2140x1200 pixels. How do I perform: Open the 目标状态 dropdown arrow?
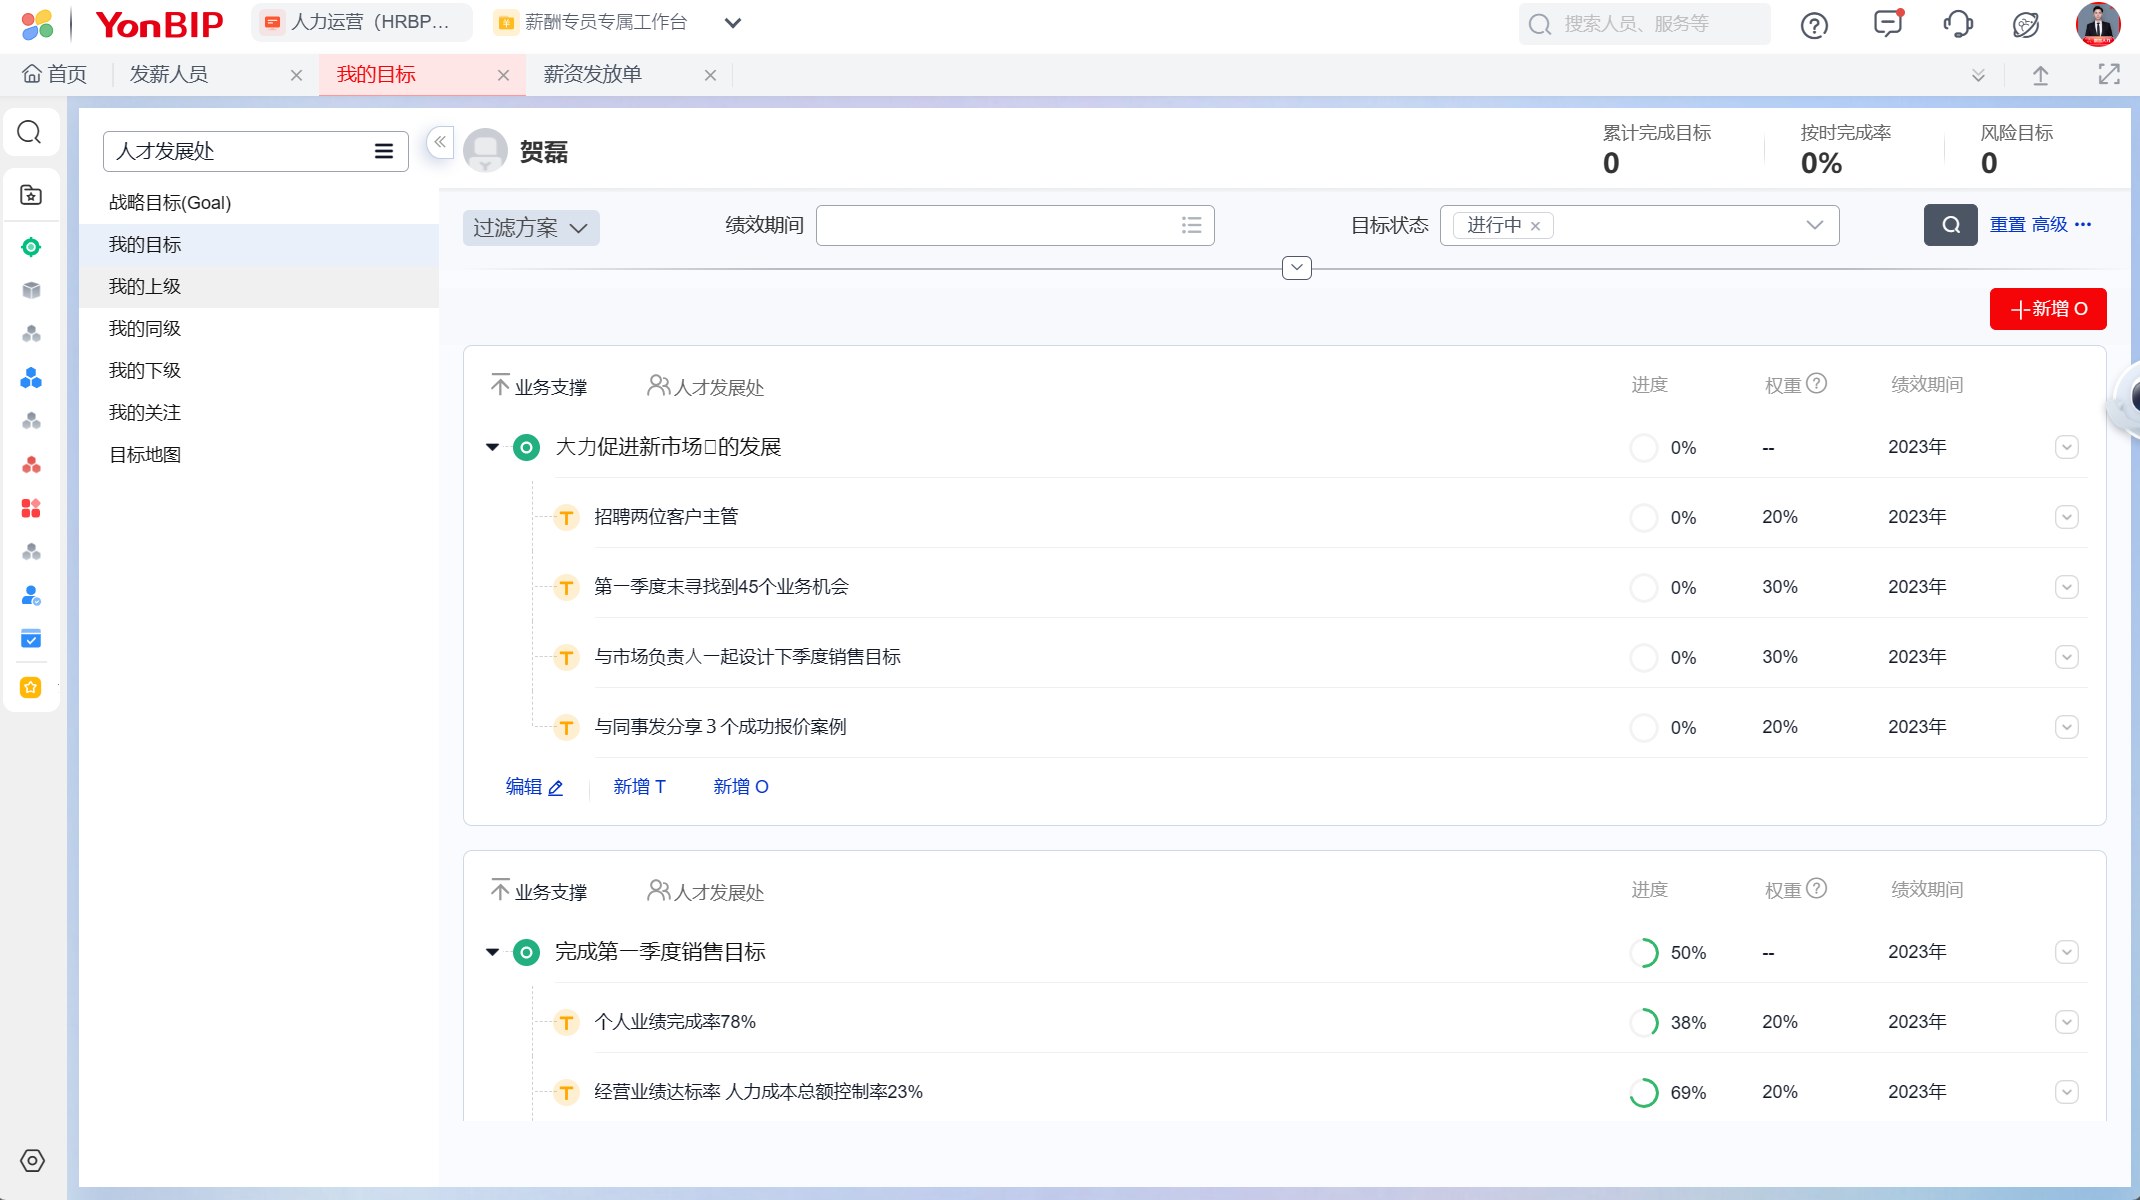point(1814,225)
